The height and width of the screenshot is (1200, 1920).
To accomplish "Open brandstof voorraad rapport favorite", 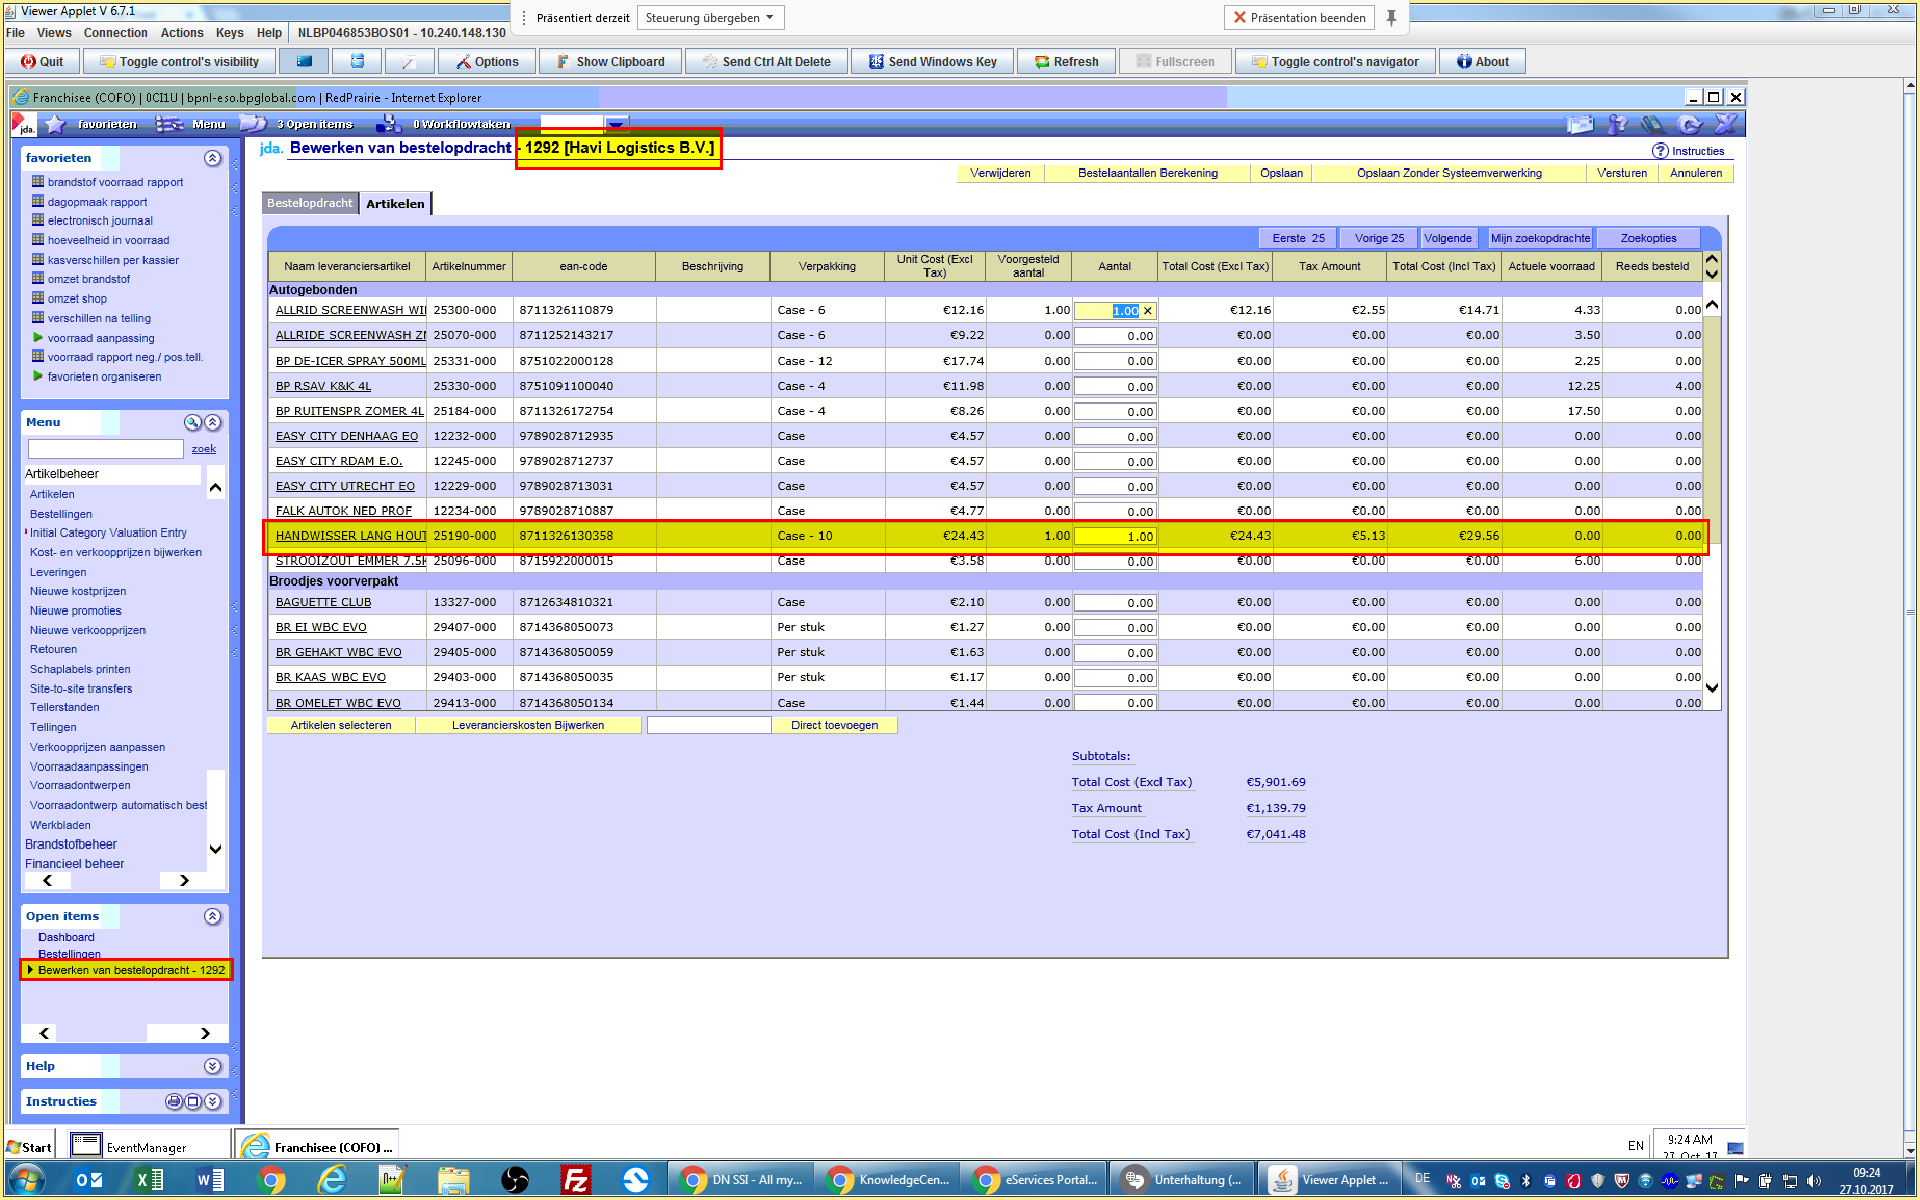I will pos(115,182).
